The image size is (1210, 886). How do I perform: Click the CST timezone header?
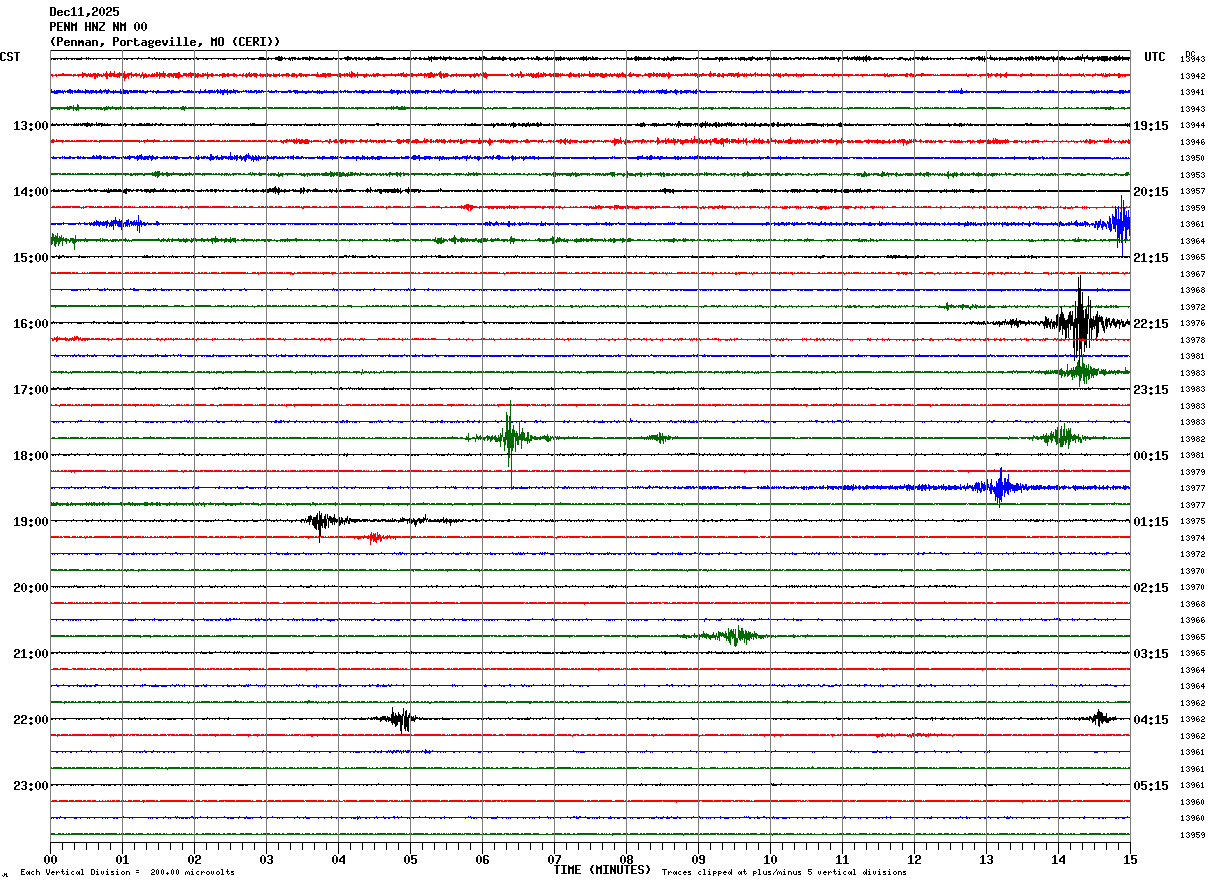[x=10, y=57]
